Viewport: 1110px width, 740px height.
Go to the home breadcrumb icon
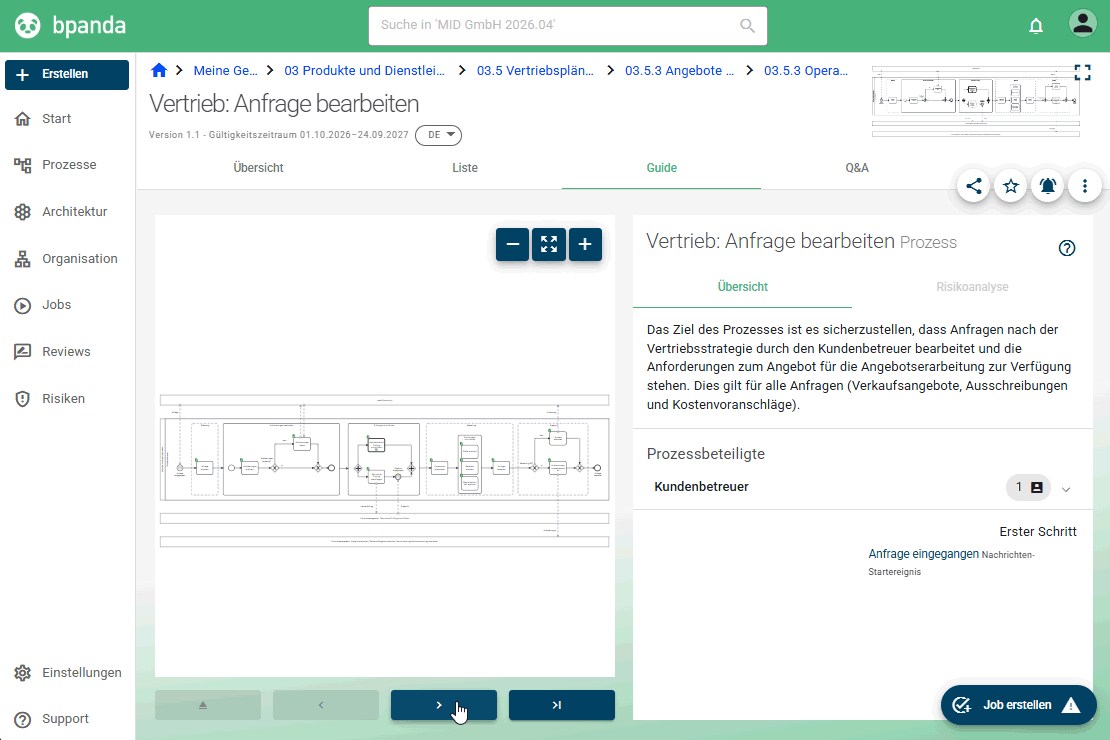click(x=159, y=70)
